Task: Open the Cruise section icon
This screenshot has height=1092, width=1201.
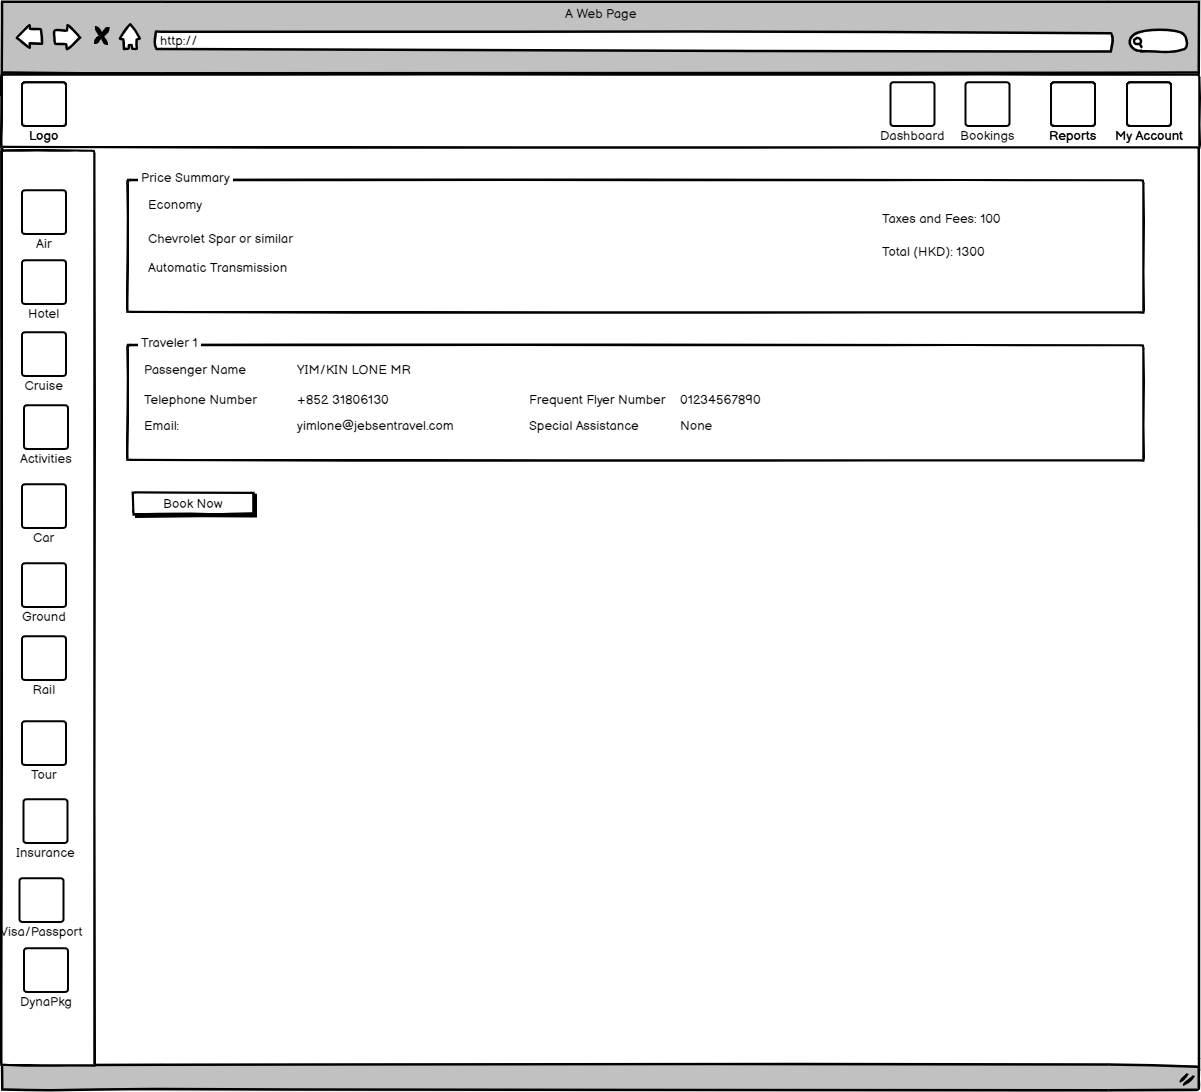Action: (44, 354)
